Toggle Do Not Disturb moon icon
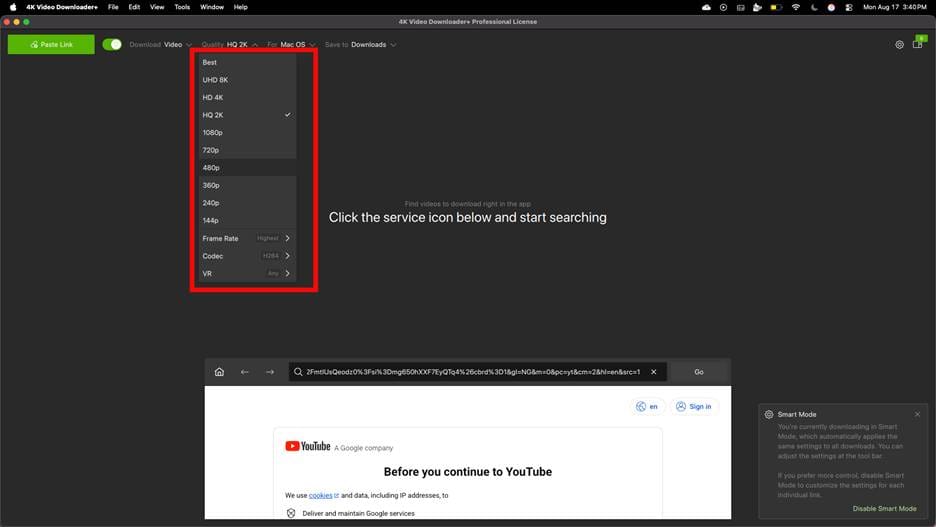The width and height of the screenshot is (936, 527). point(814,7)
